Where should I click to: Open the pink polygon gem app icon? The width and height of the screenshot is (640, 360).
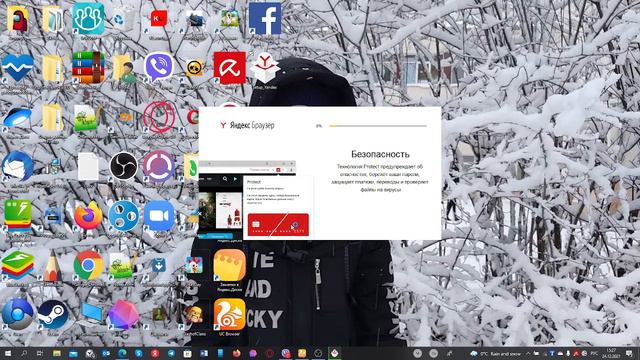click(x=123, y=315)
